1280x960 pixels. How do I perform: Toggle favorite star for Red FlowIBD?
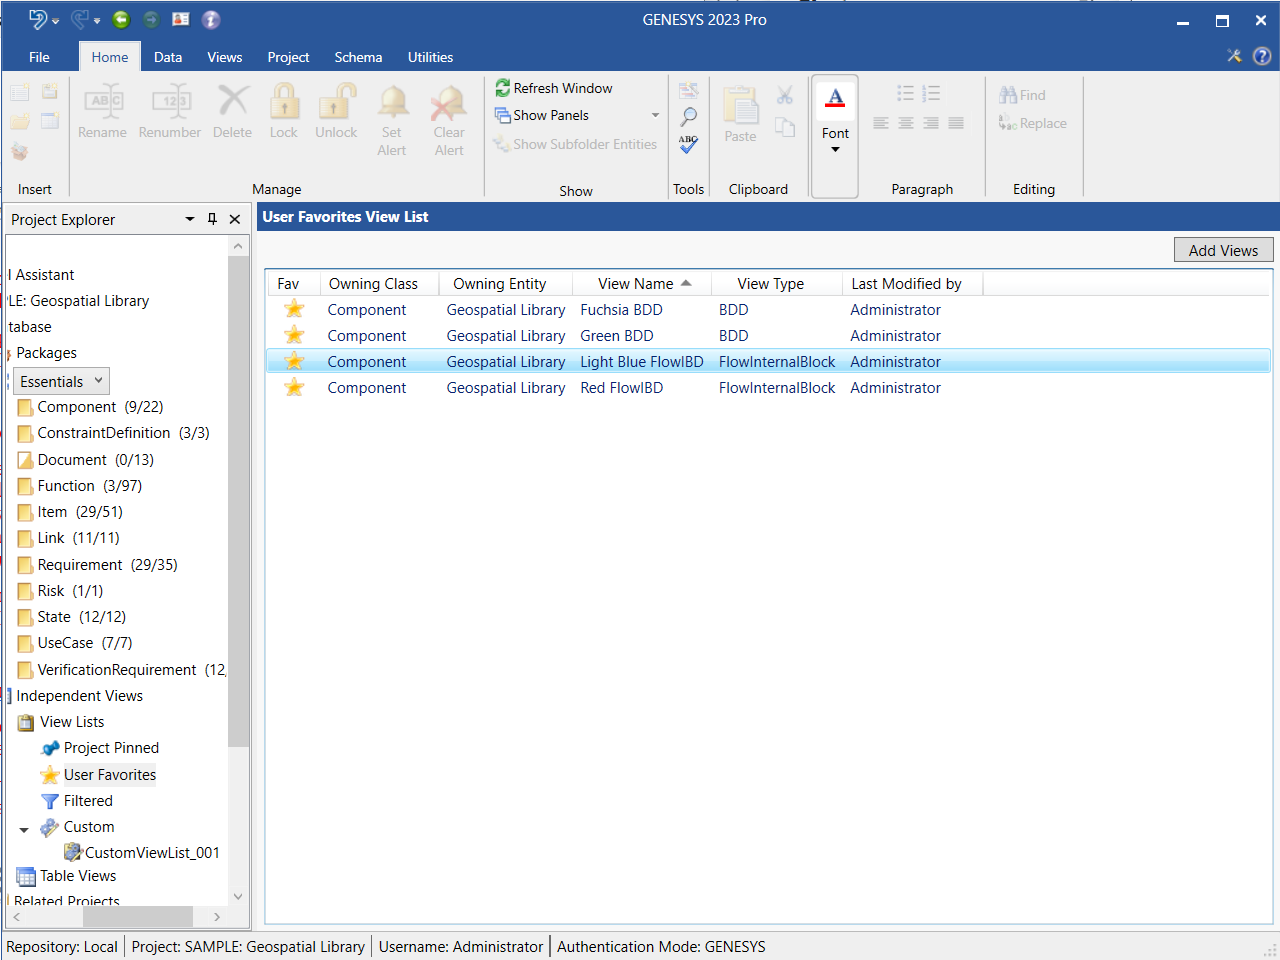pos(294,388)
